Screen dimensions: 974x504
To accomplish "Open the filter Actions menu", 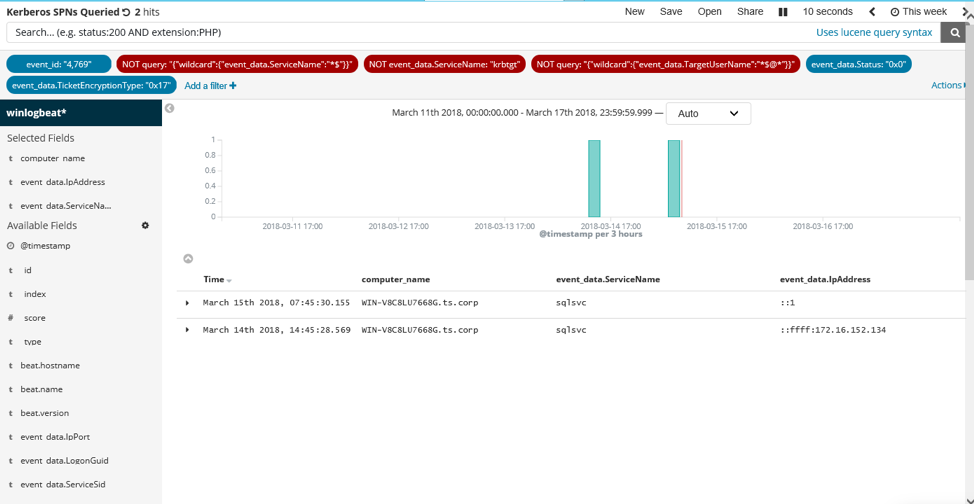I will [x=948, y=85].
